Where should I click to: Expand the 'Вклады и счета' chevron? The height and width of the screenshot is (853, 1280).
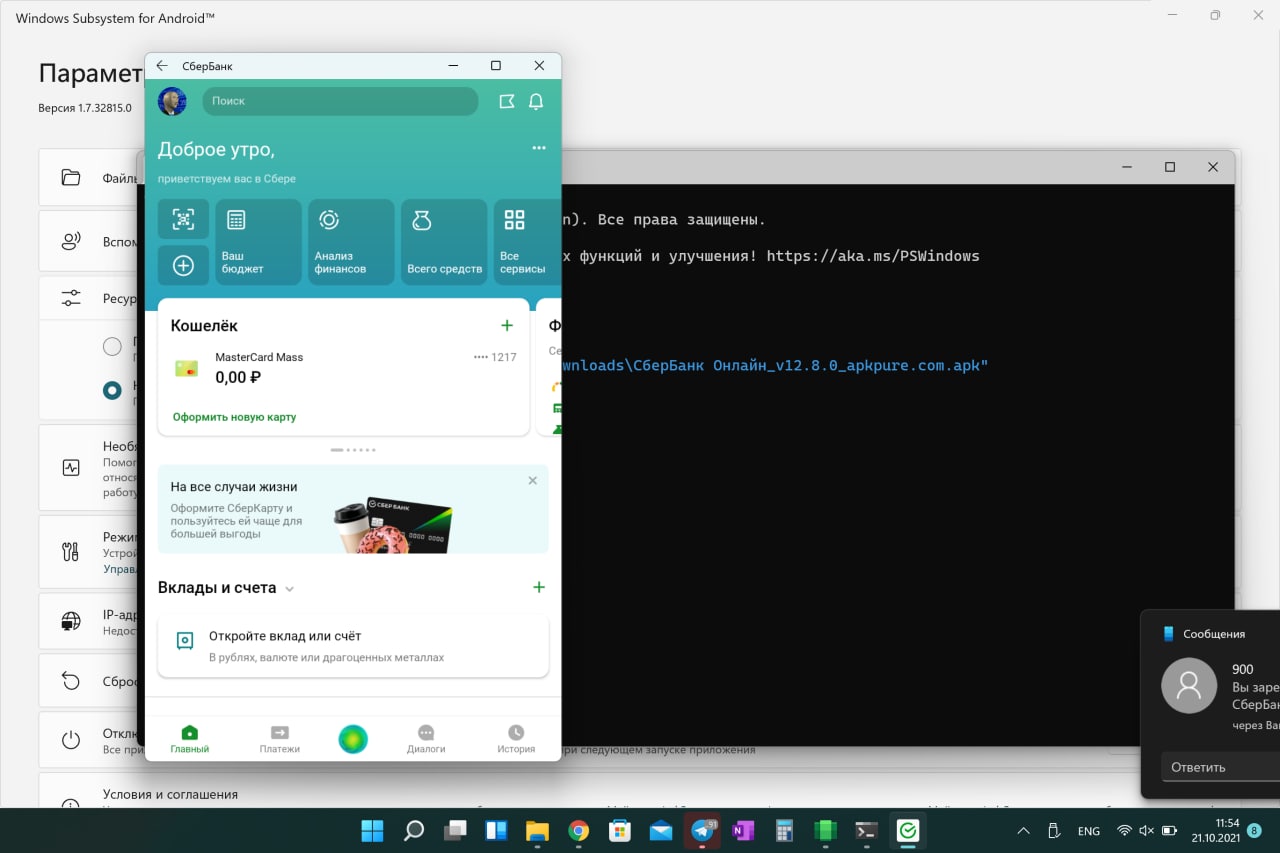coord(290,589)
